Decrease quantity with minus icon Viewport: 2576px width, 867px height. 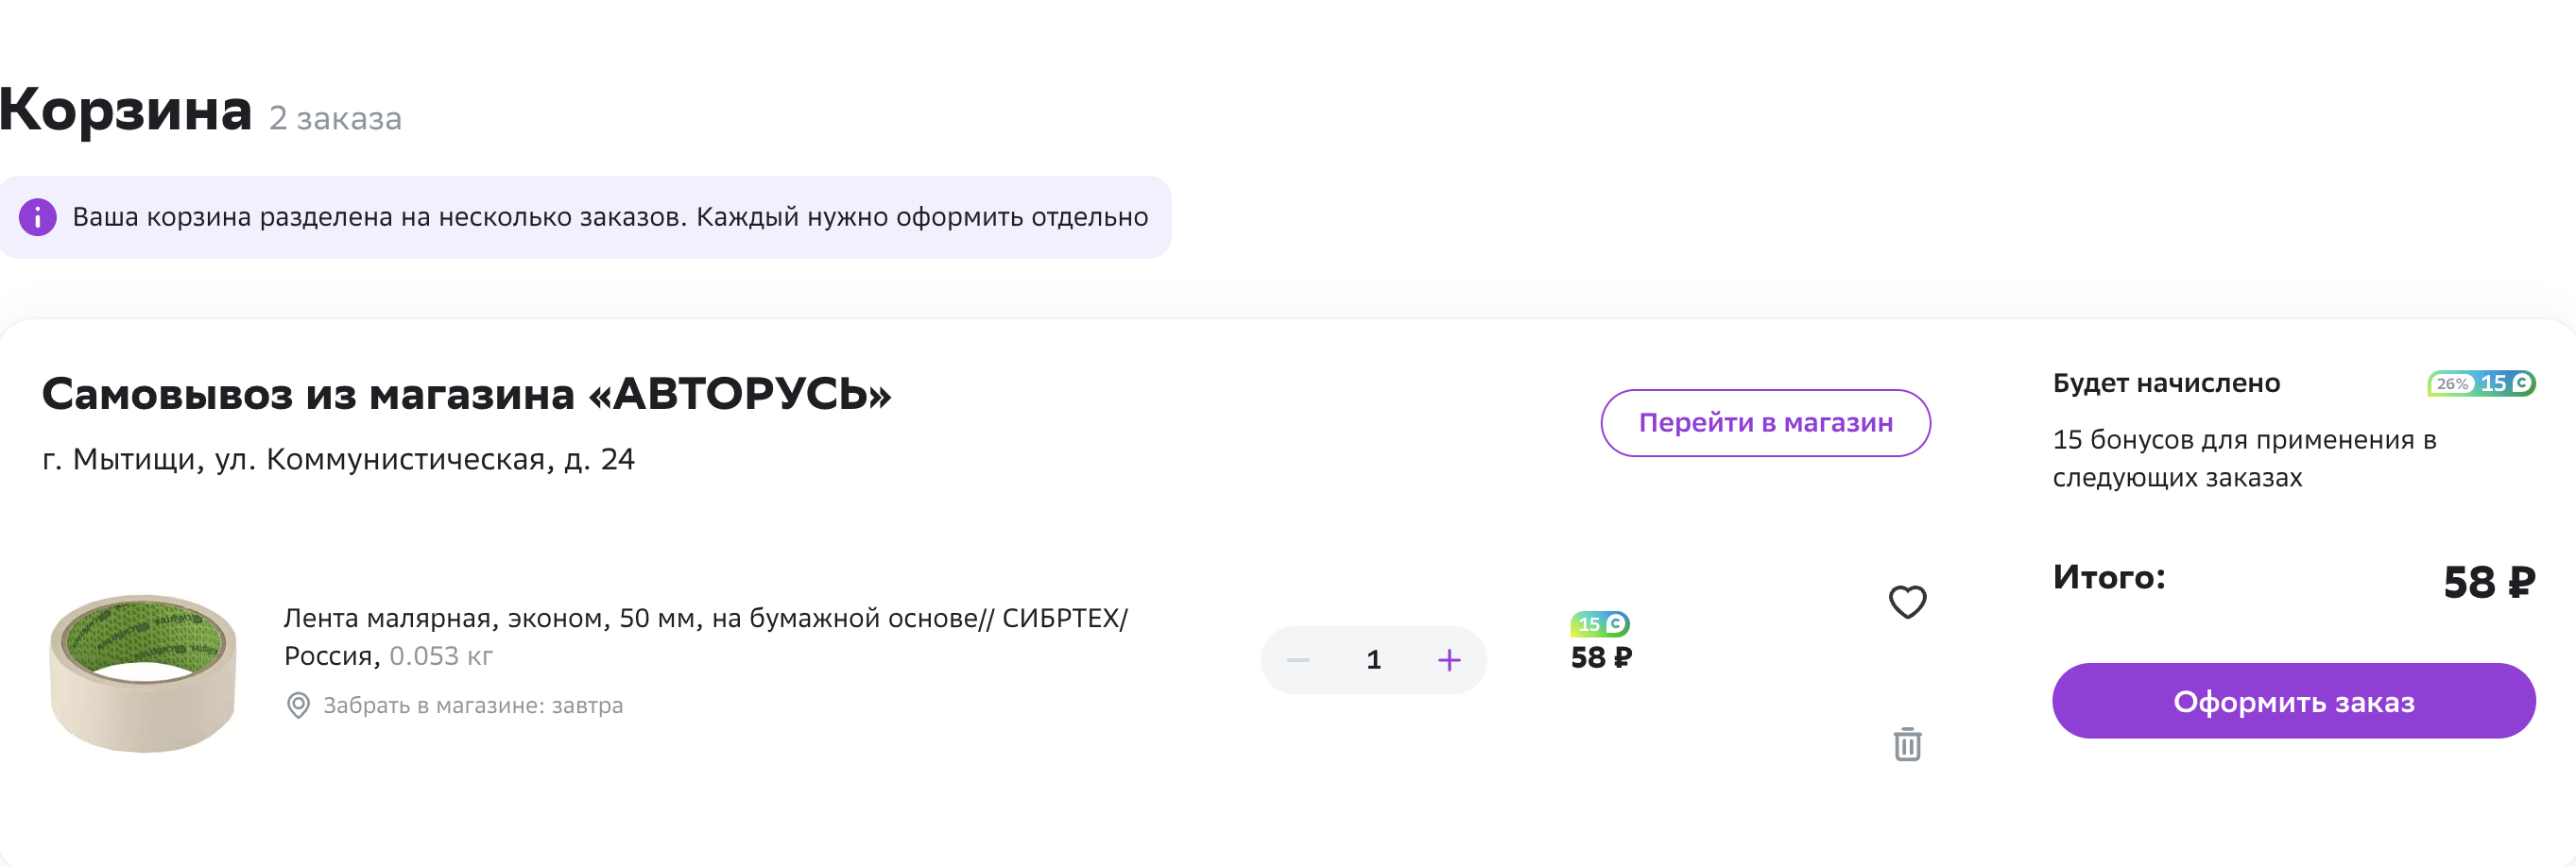1298,660
